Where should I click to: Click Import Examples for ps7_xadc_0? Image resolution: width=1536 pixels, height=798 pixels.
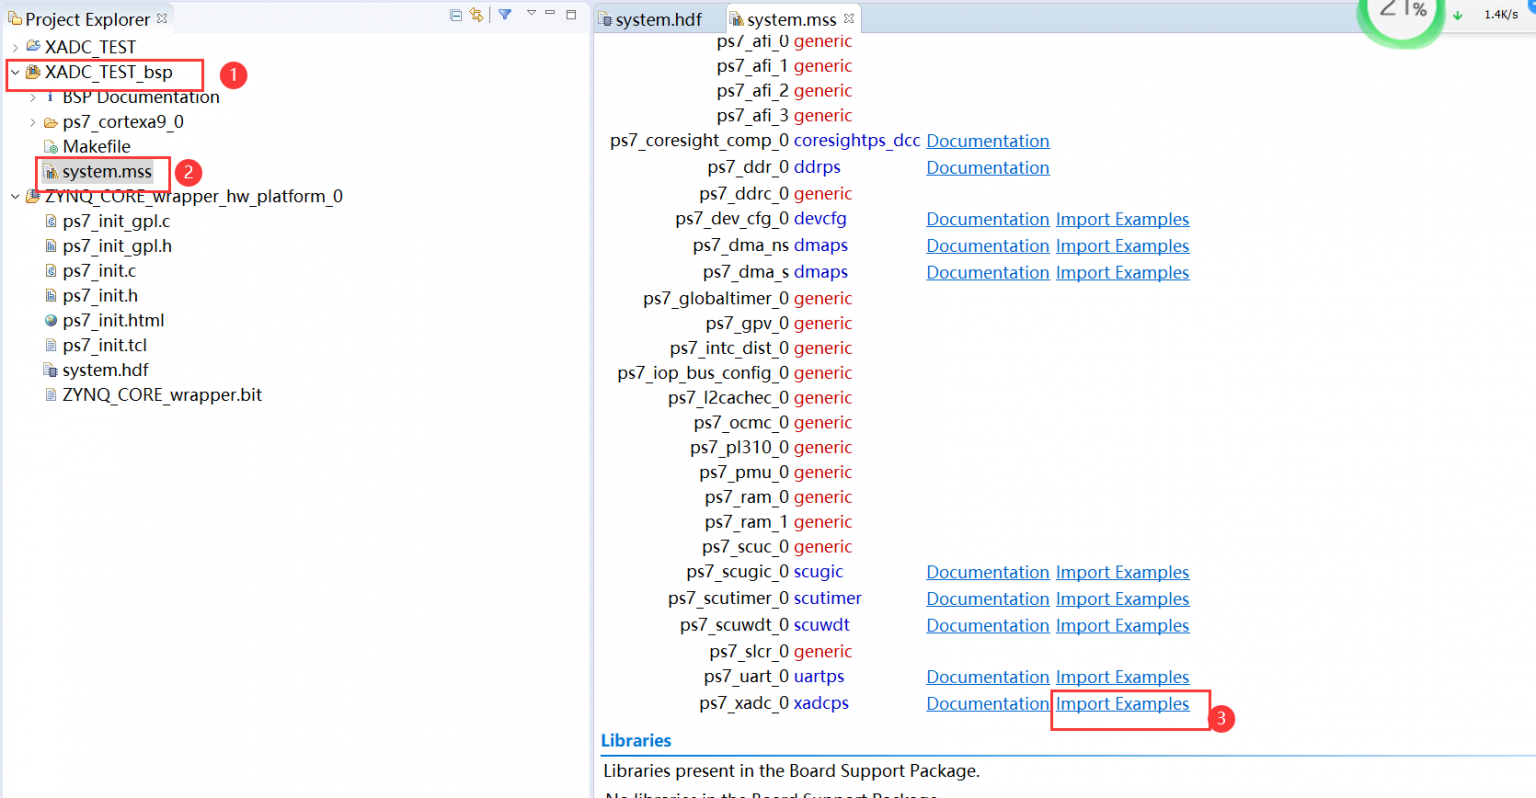(x=1122, y=704)
